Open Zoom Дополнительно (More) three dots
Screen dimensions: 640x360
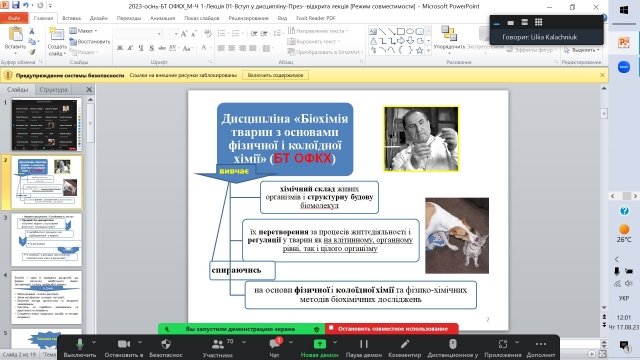pyautogui.click(x=541, y=348)
